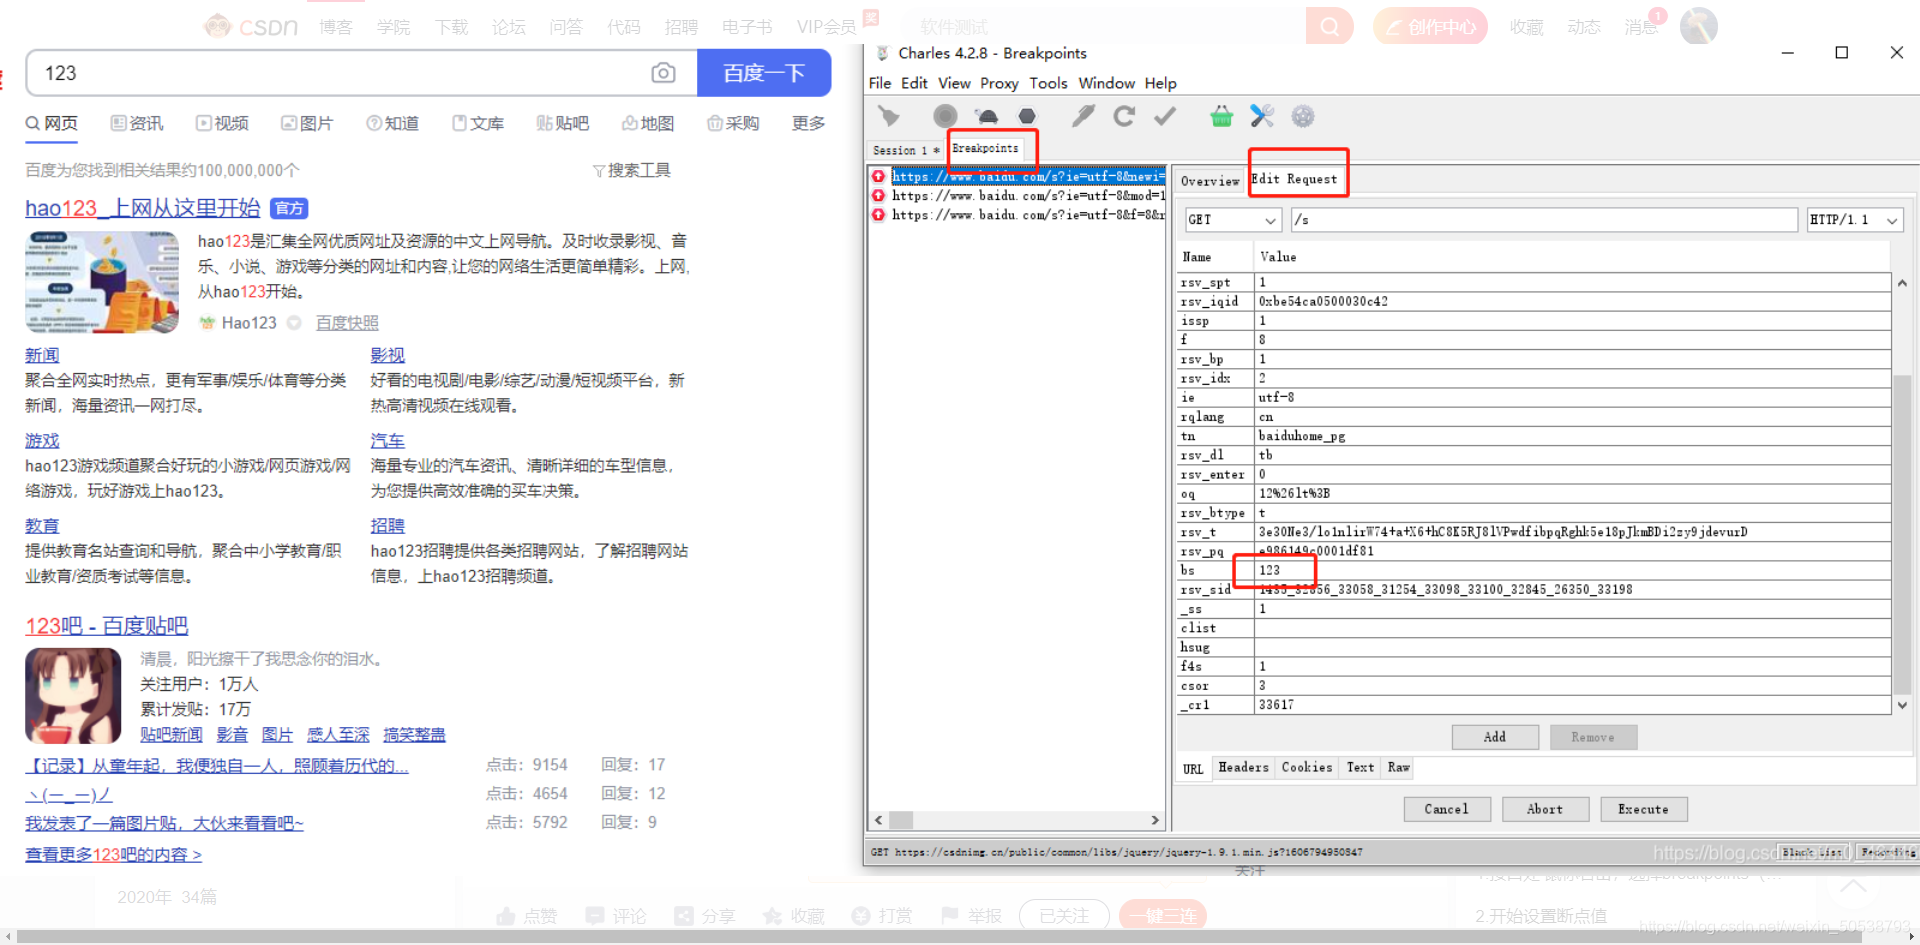The height and width of the screenshot is (945, 1920).
Task: Open the File menu in Charles
Action: [x=880, y=83]
